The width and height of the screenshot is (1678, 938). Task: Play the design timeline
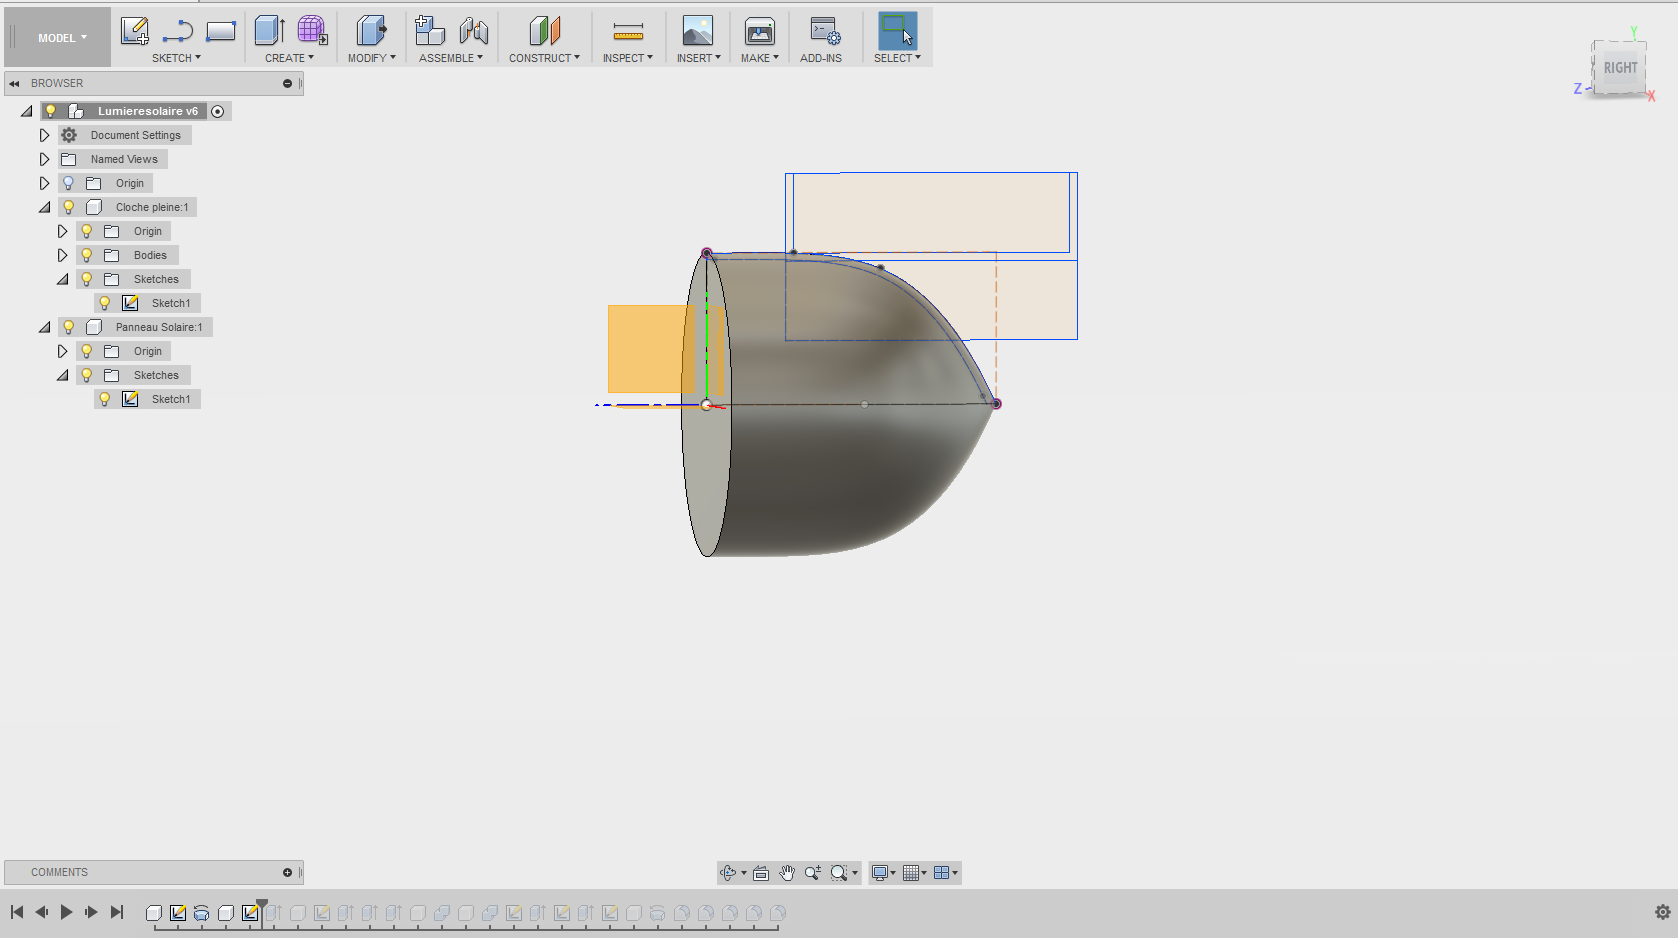66,912
